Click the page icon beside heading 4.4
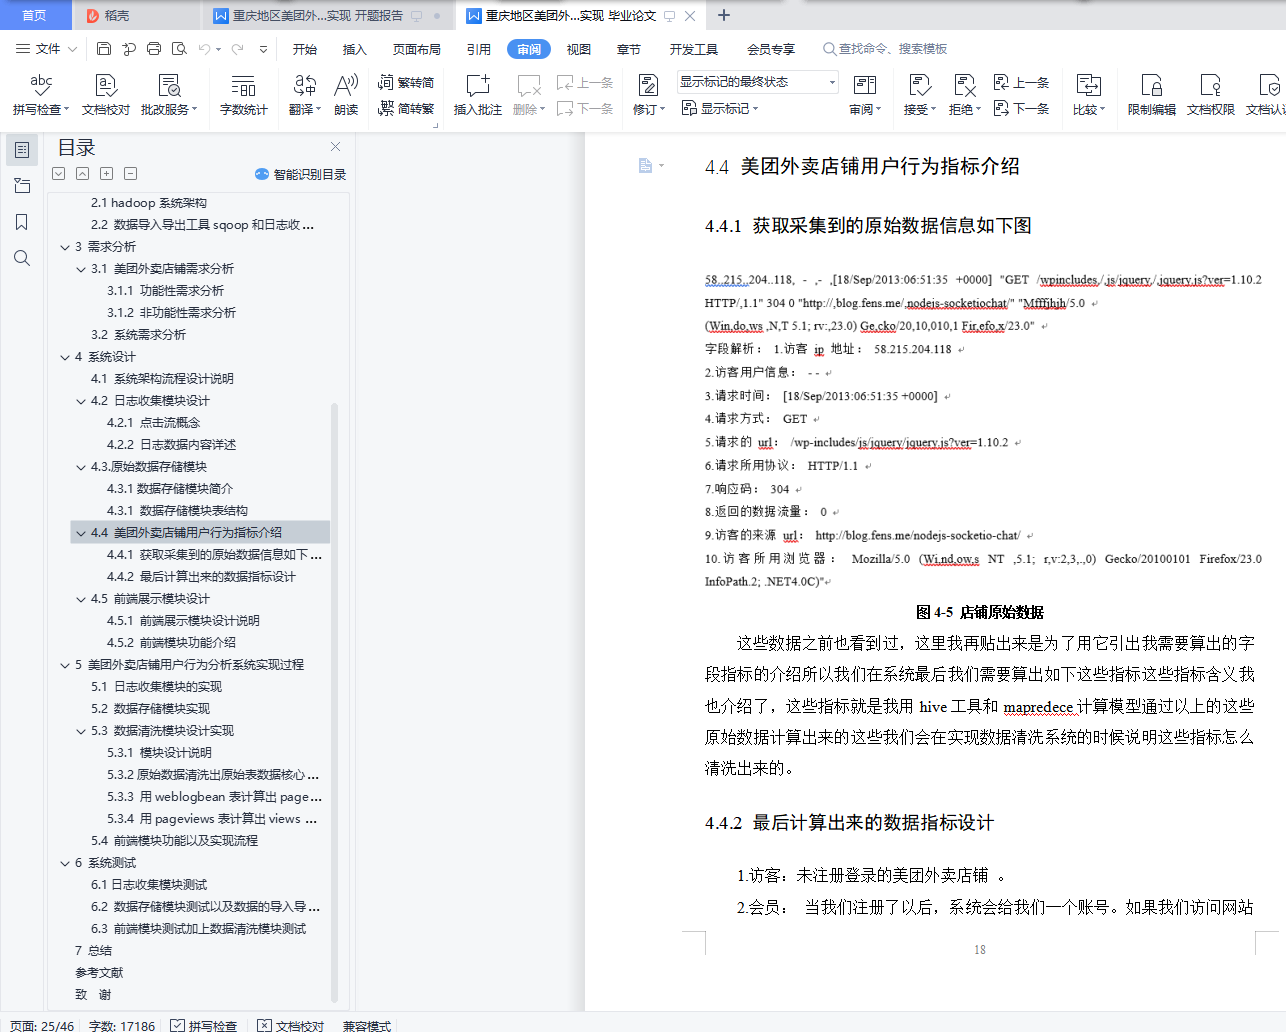This screenshot has height=1032, width=1286. (x=645, y=166)
